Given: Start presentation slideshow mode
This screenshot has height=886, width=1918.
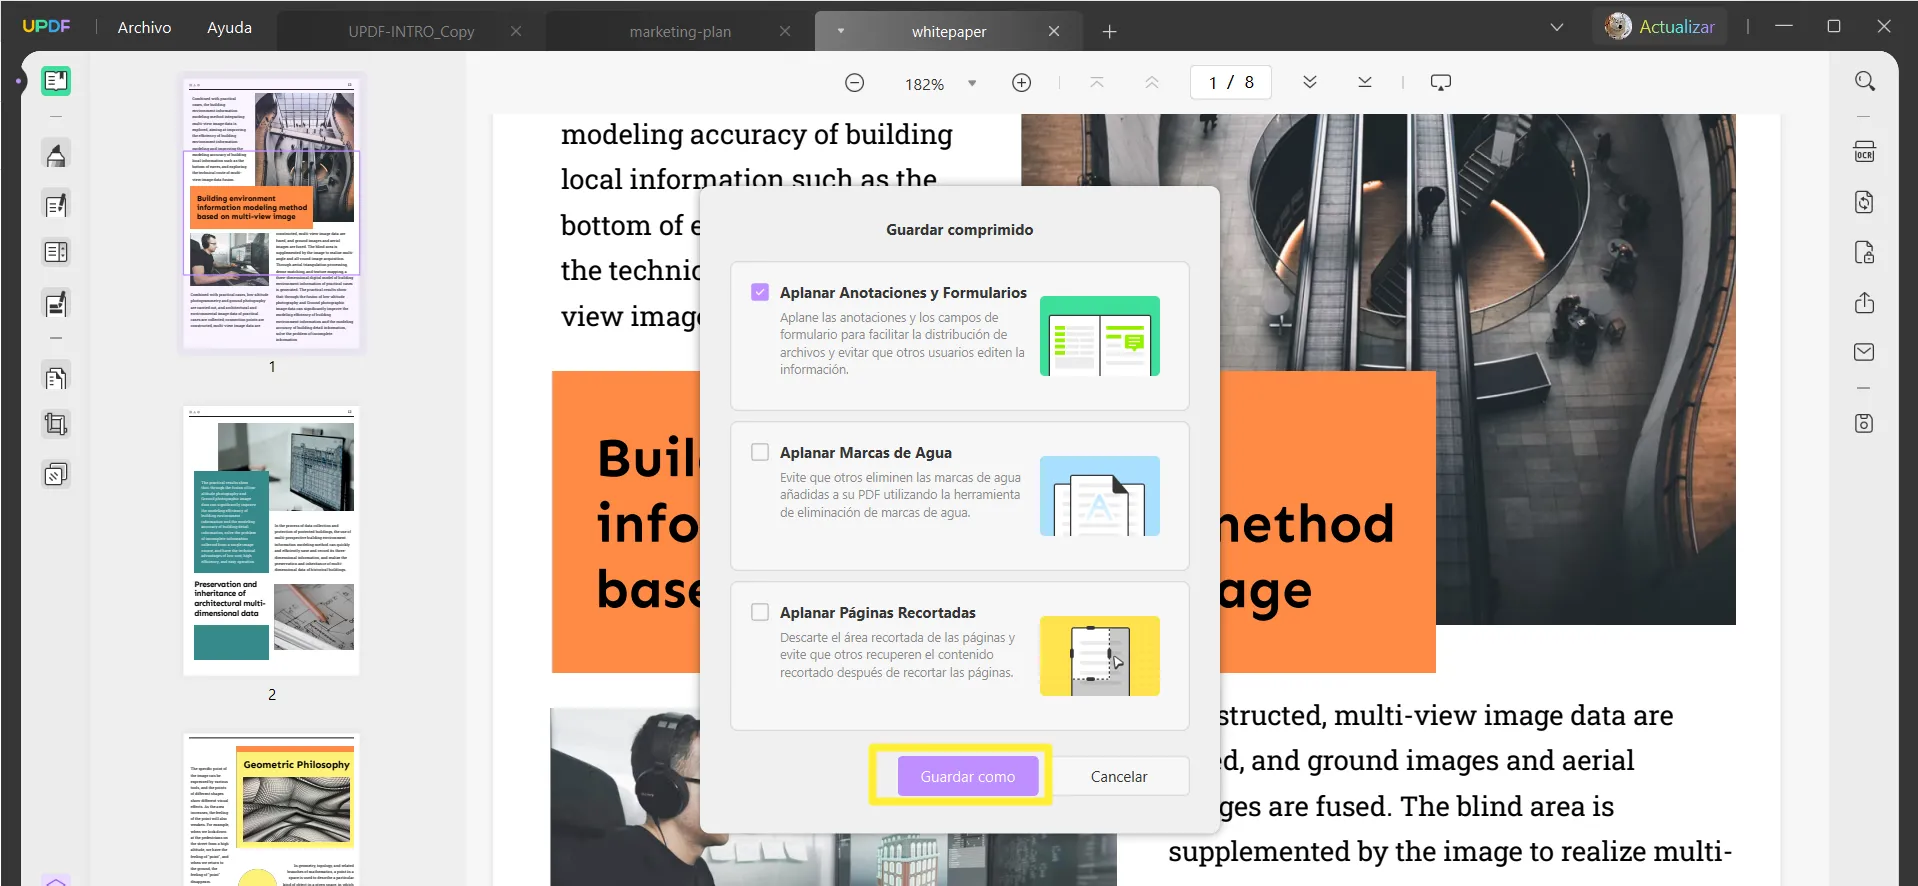Looking at the screenshot, I should pyautogui.click(x=1441, y=83).
